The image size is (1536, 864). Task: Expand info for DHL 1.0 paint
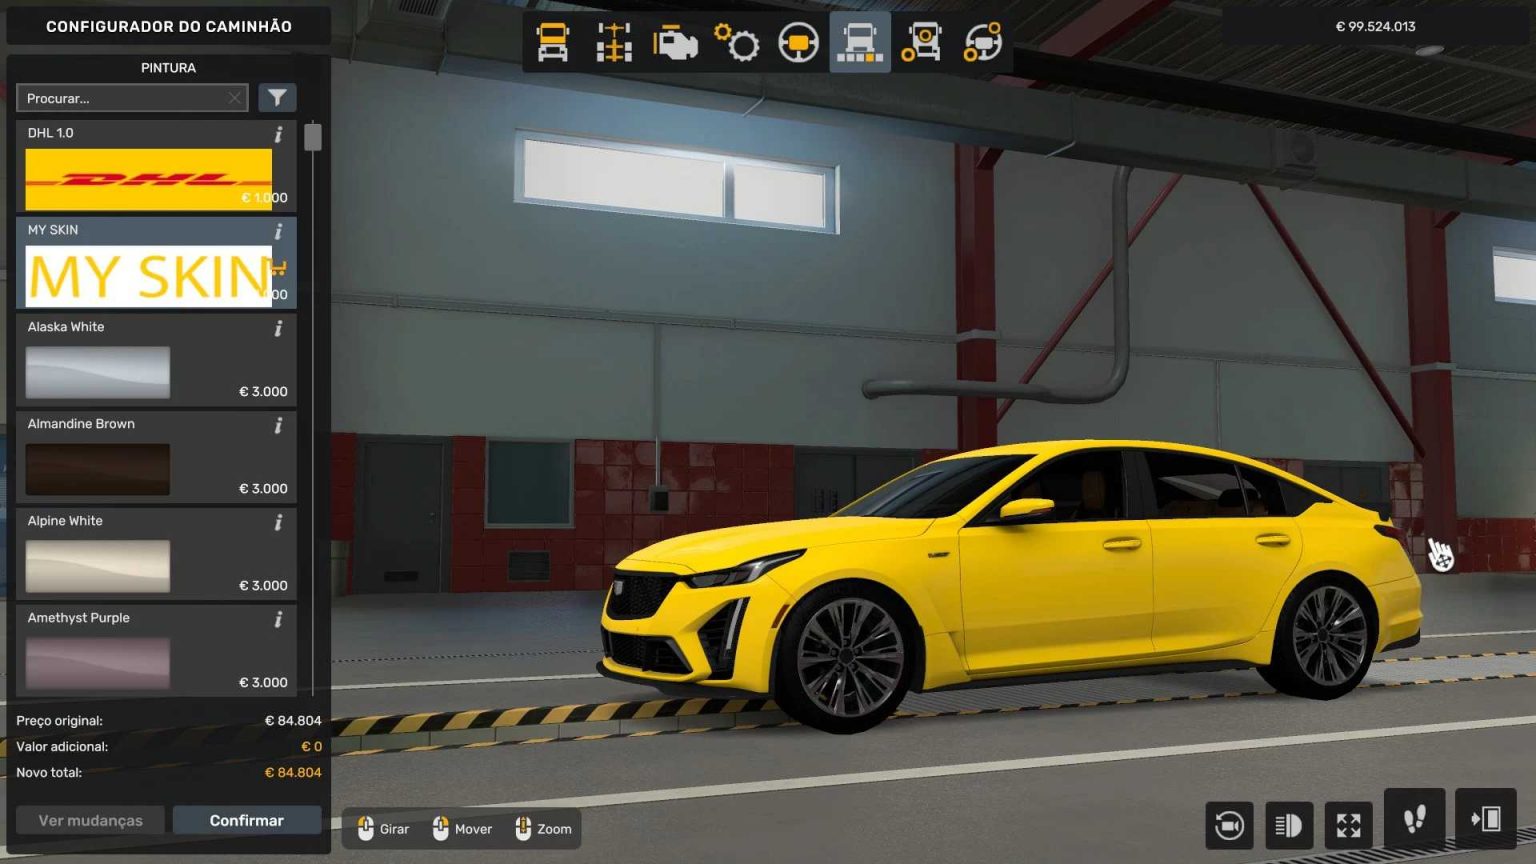click(x=279, y=132)
